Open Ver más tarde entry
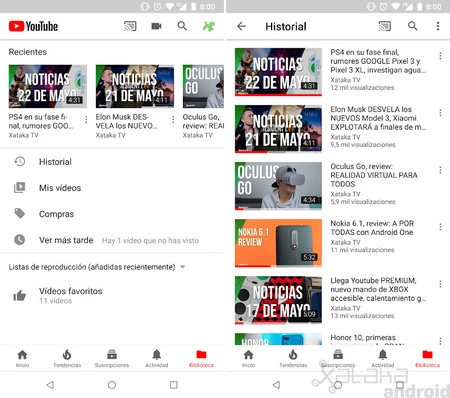 (112, 240)
